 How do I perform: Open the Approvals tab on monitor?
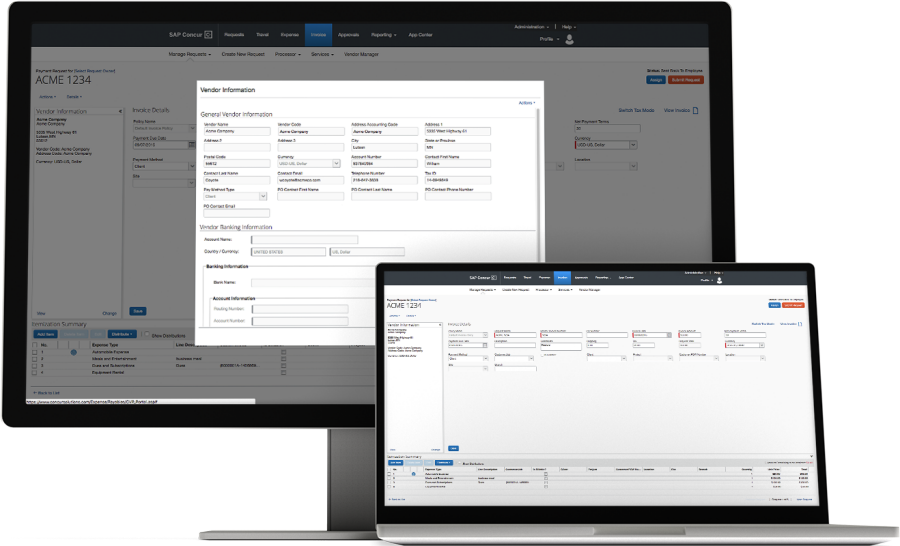(348, 35)
